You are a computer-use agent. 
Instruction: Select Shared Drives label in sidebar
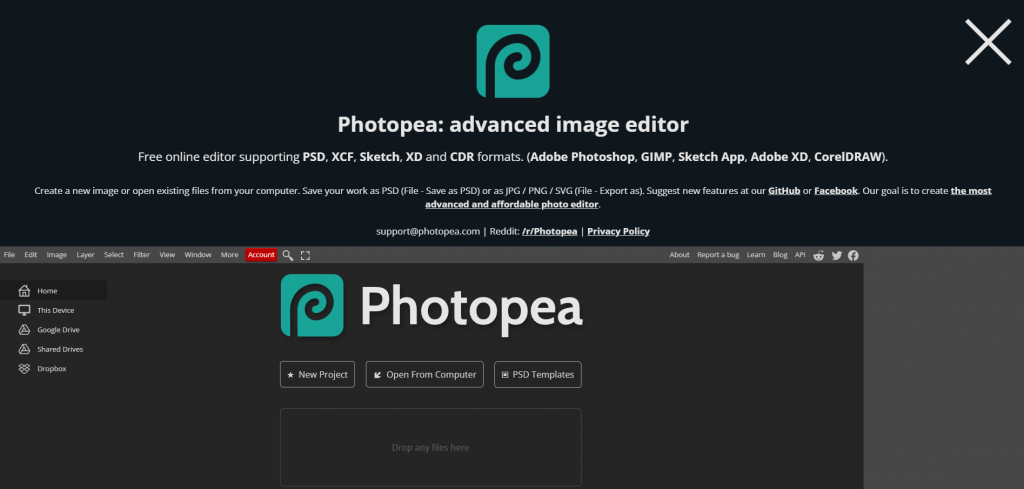pos(60,349)
